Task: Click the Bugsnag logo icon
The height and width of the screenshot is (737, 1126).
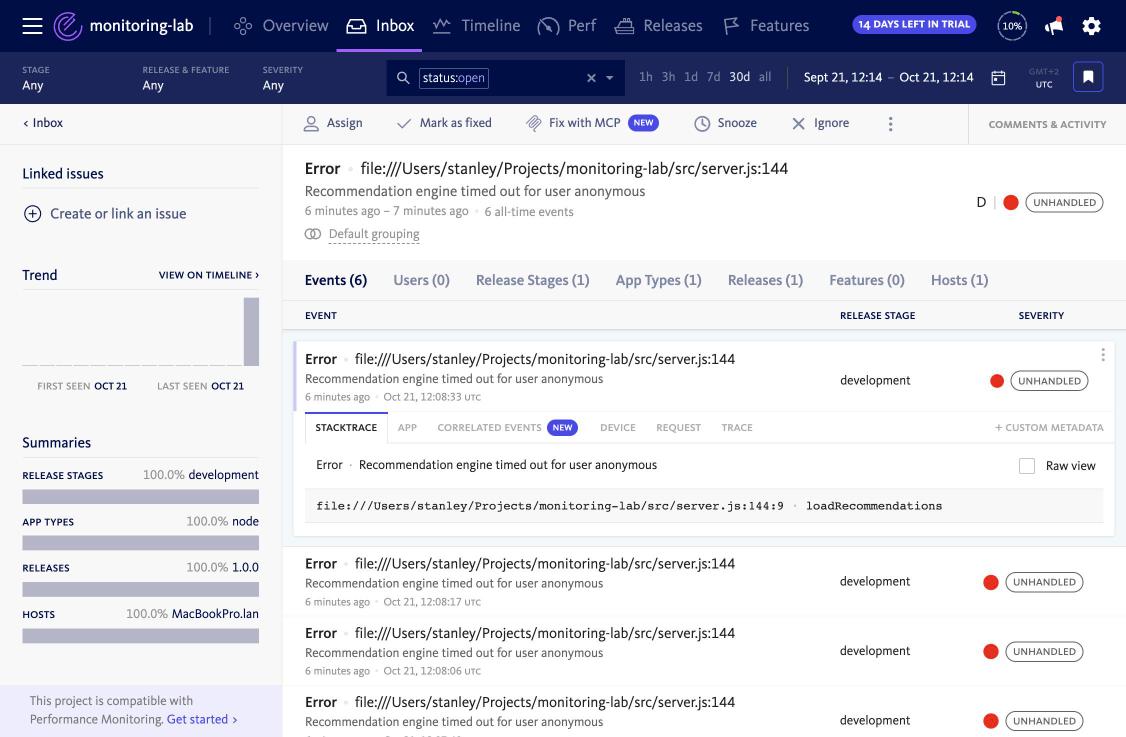Action: point(68,26)
